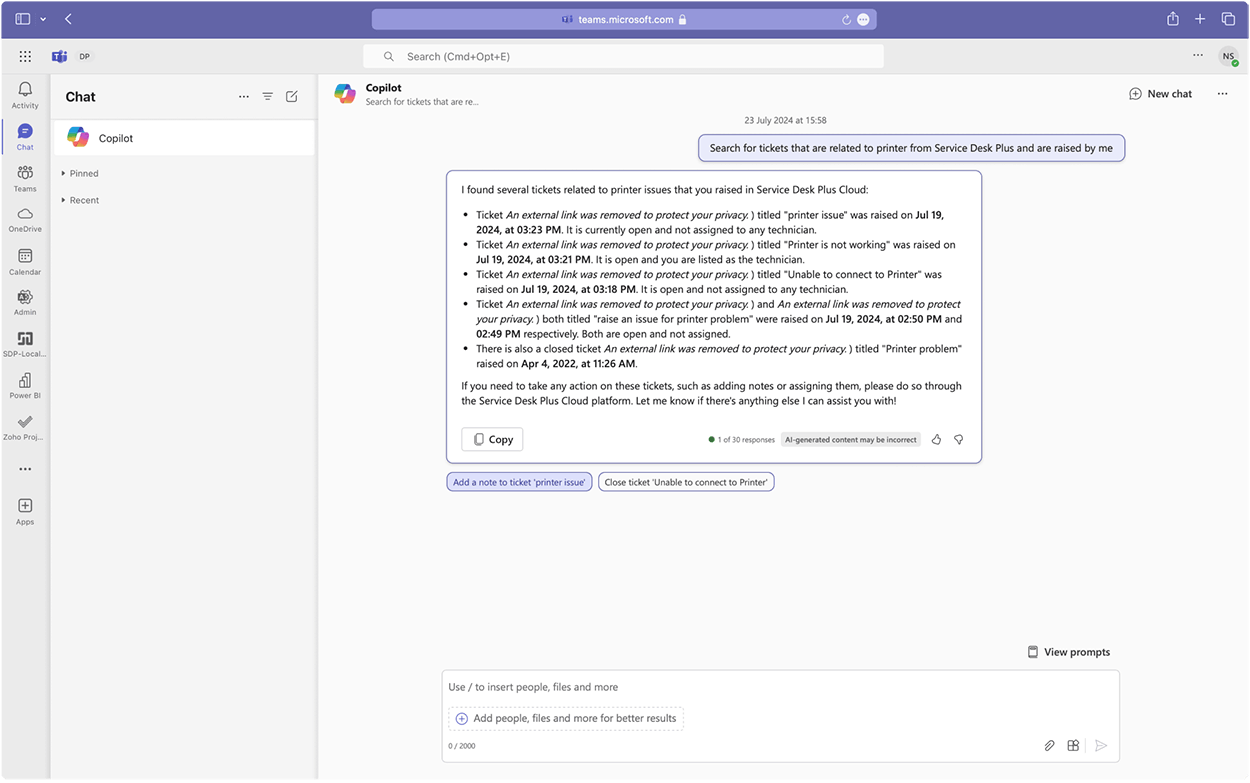Open the Power BI app
The image size is (1250, 783).
tap(25, 386)
